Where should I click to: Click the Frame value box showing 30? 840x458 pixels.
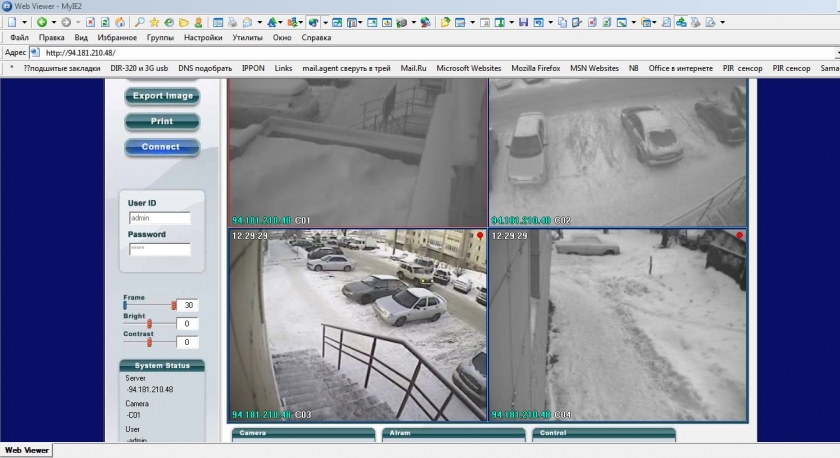(187, 305)
